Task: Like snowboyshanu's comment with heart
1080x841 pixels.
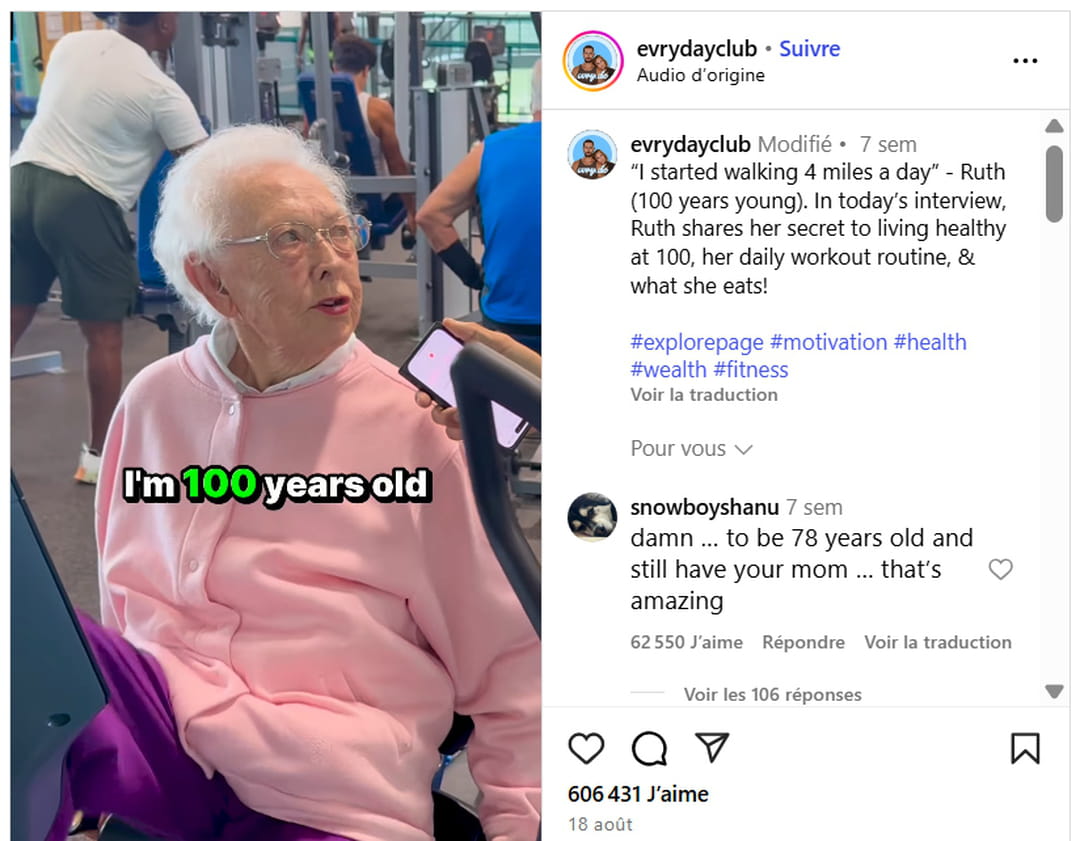Action: point(1000,569)
